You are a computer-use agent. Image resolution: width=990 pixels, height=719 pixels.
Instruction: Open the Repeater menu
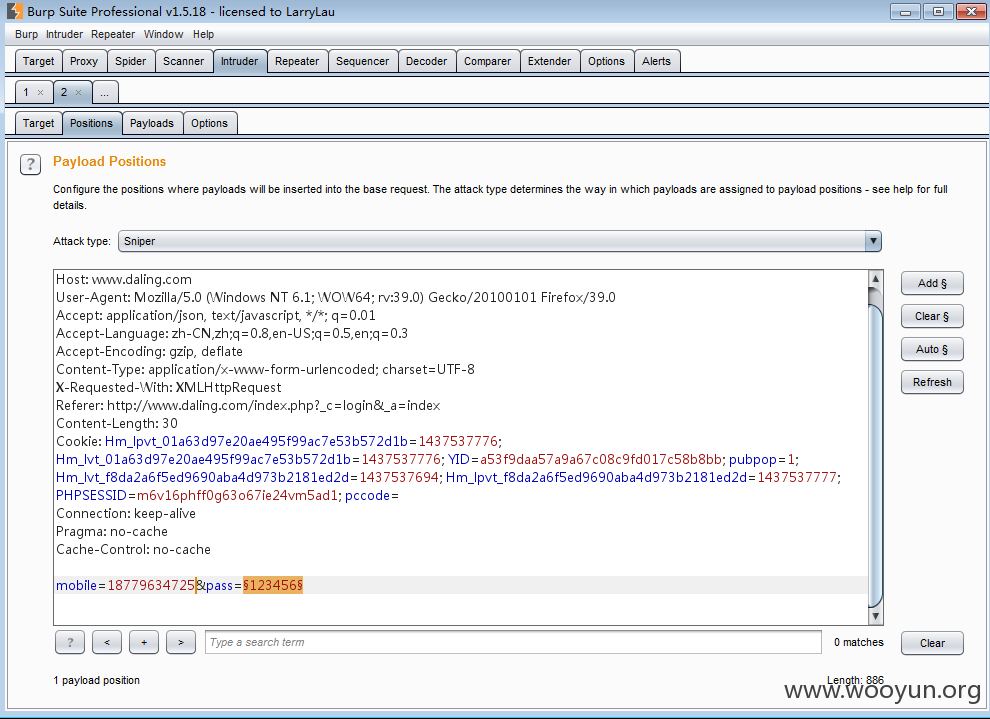tap(112, 34)
